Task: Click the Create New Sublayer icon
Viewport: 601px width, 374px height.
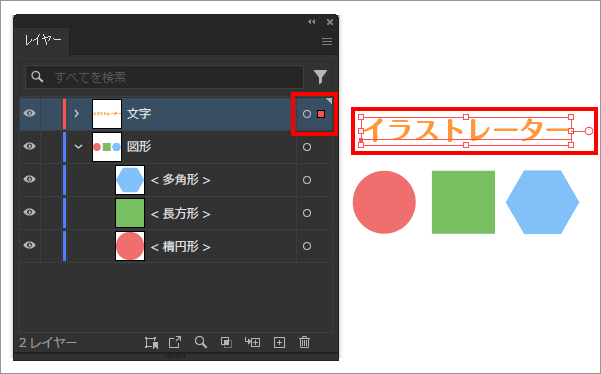Action: click(x=252, y=342)
